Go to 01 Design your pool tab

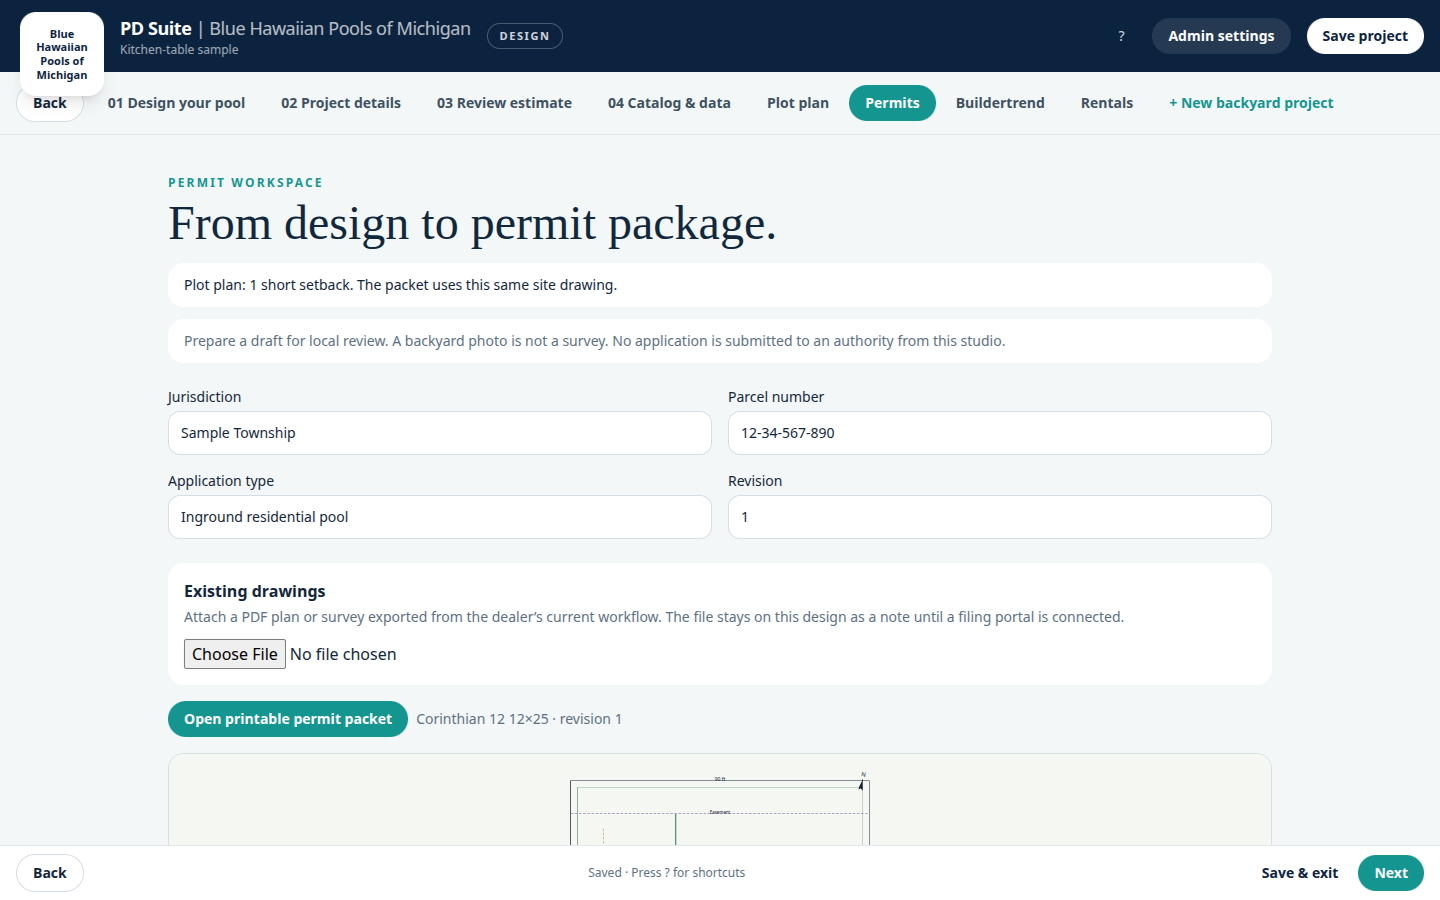point(176,103)
